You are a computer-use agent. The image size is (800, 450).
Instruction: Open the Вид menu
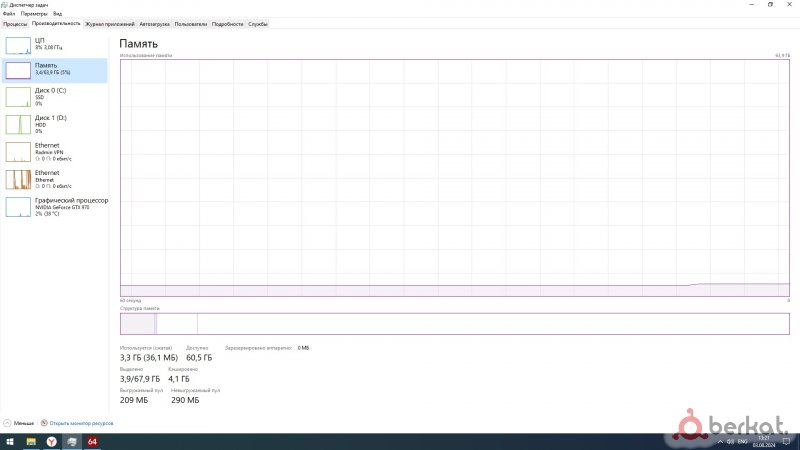pyautogui.click(x=57, y=14)
